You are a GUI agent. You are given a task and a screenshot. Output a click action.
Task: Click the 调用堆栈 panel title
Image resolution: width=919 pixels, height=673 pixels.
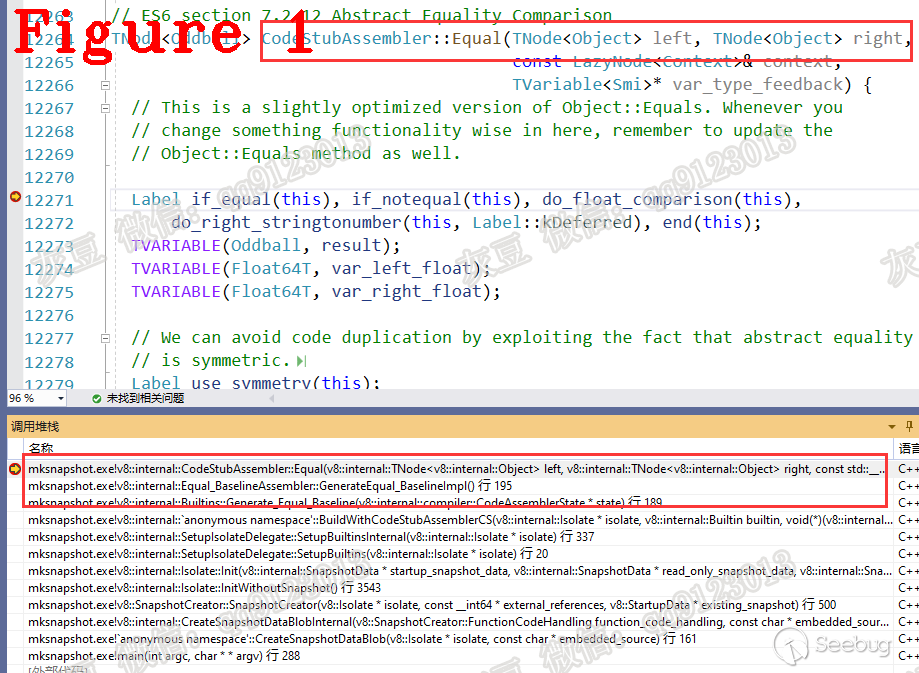click(x=35, y=427)
